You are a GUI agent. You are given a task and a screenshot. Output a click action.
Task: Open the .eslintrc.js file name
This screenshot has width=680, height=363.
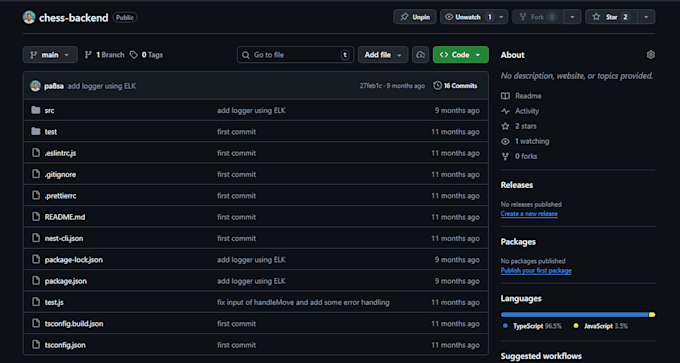(60, 153)
